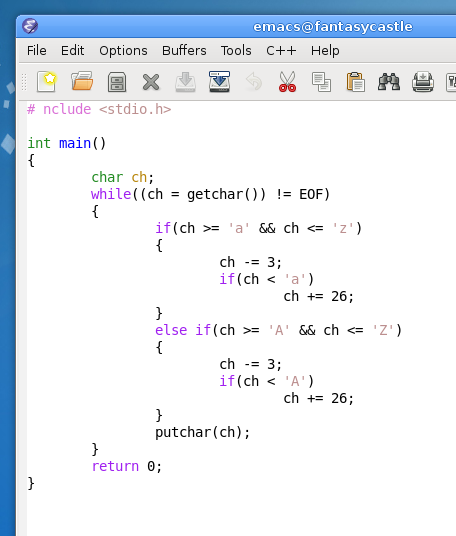Cut selection with scissors icon
The width and height of the screenshot is (456, 536).
[287, 81]
